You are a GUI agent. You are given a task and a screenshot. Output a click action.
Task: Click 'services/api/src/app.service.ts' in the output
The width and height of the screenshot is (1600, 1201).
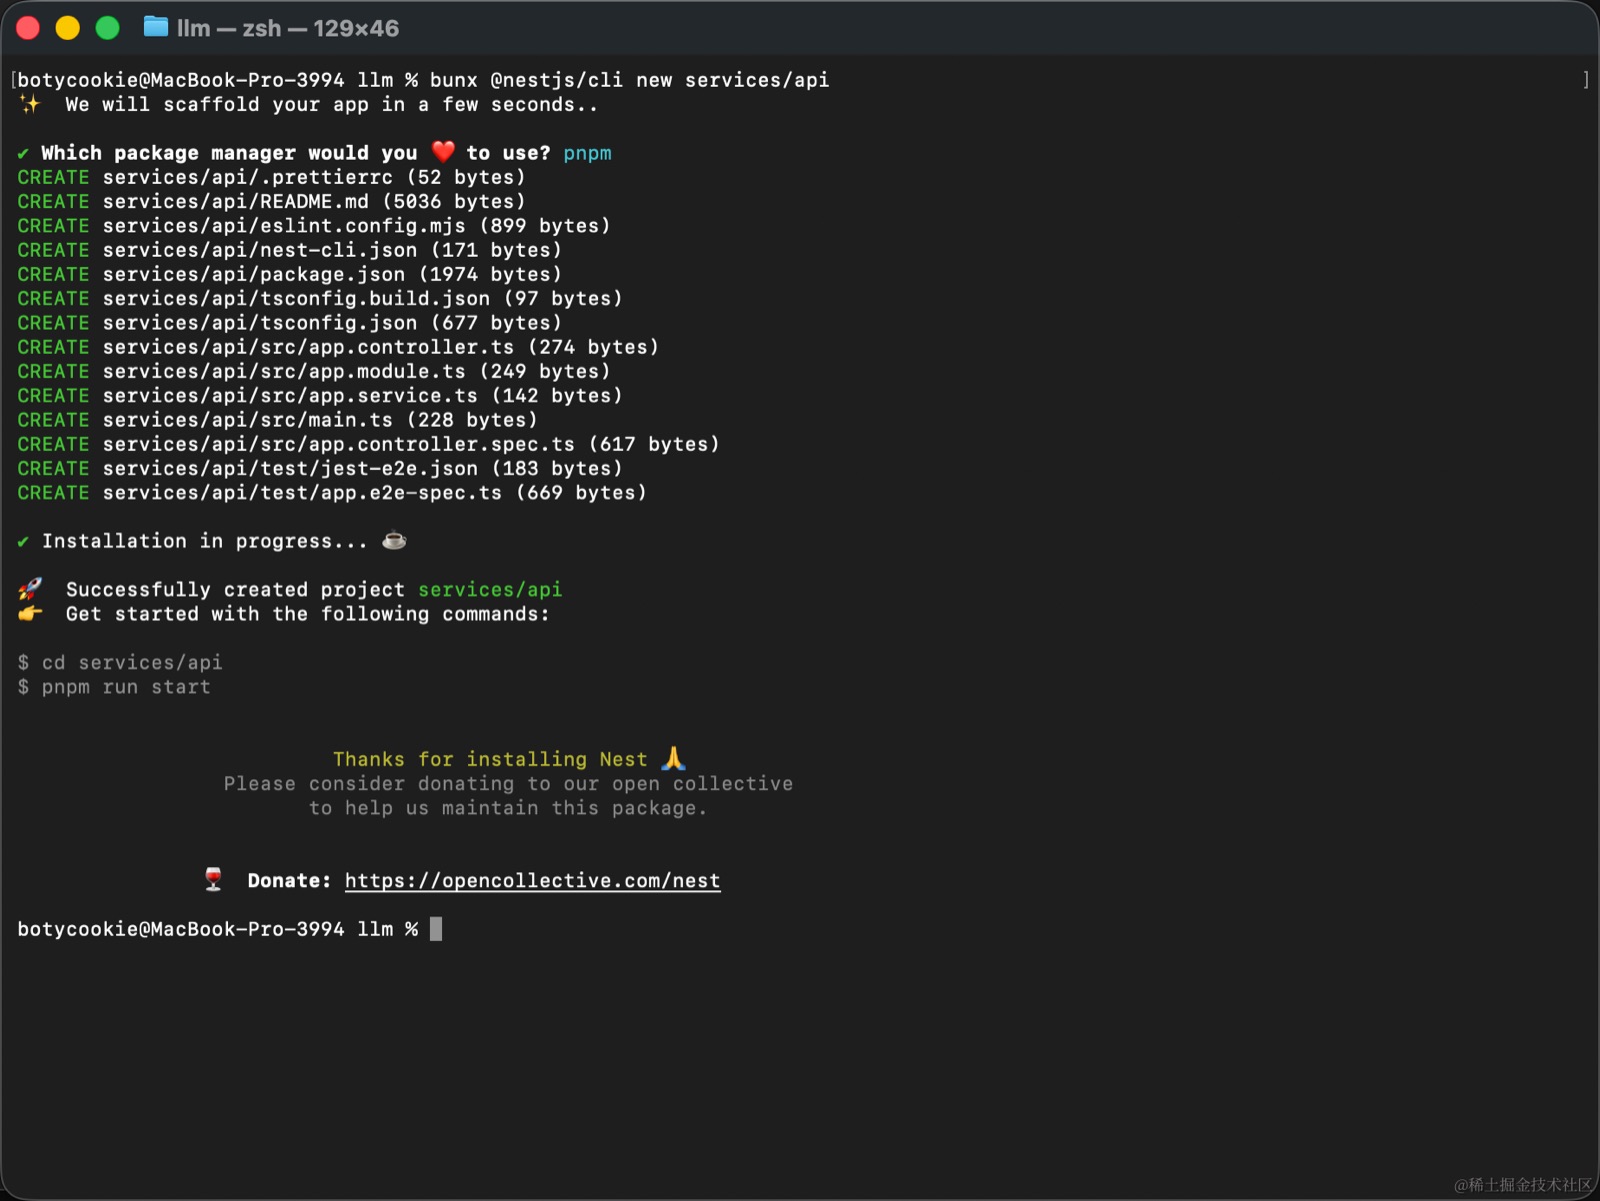pyautogui.click(x=290, y=395)
